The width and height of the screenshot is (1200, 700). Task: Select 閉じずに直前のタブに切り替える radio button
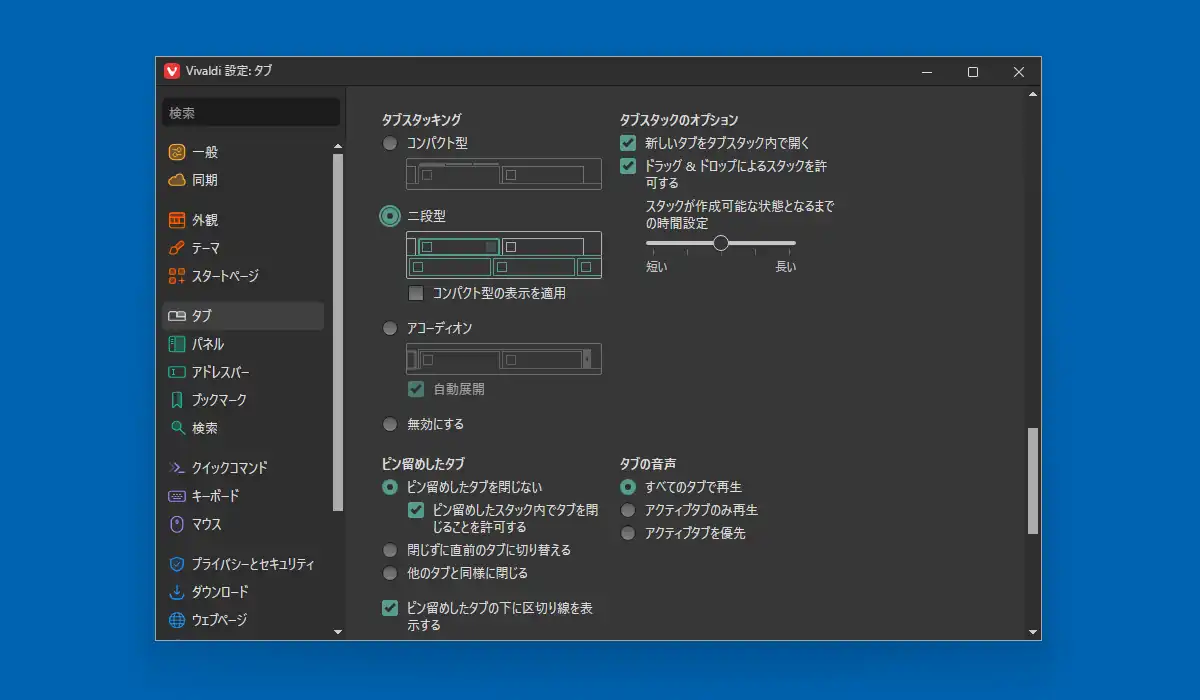pyautogui.click(x=390, y=550)
